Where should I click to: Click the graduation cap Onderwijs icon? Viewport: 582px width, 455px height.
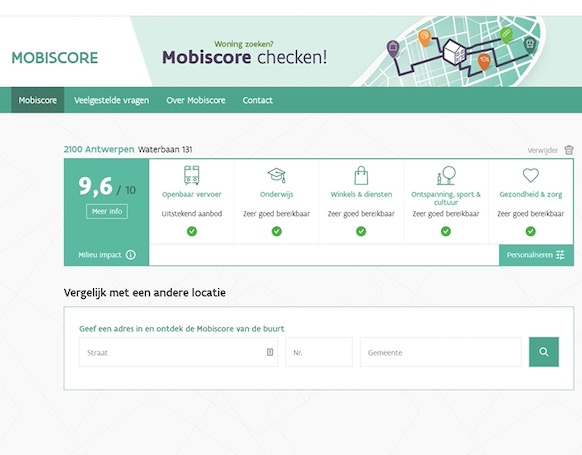277,175
